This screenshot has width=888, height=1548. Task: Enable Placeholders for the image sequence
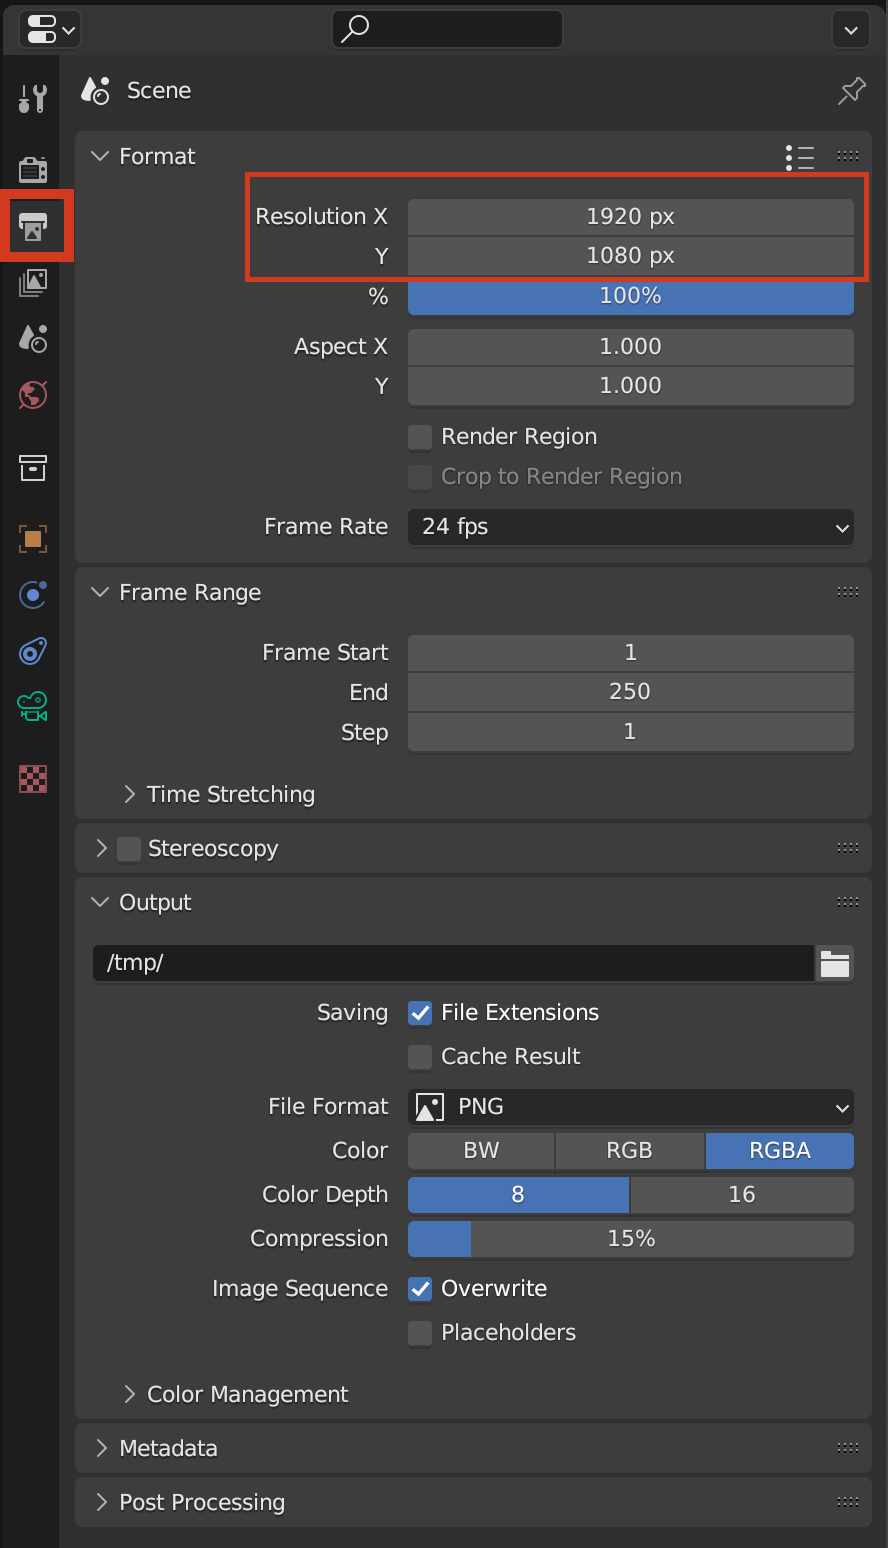(x=420, y=1333)
